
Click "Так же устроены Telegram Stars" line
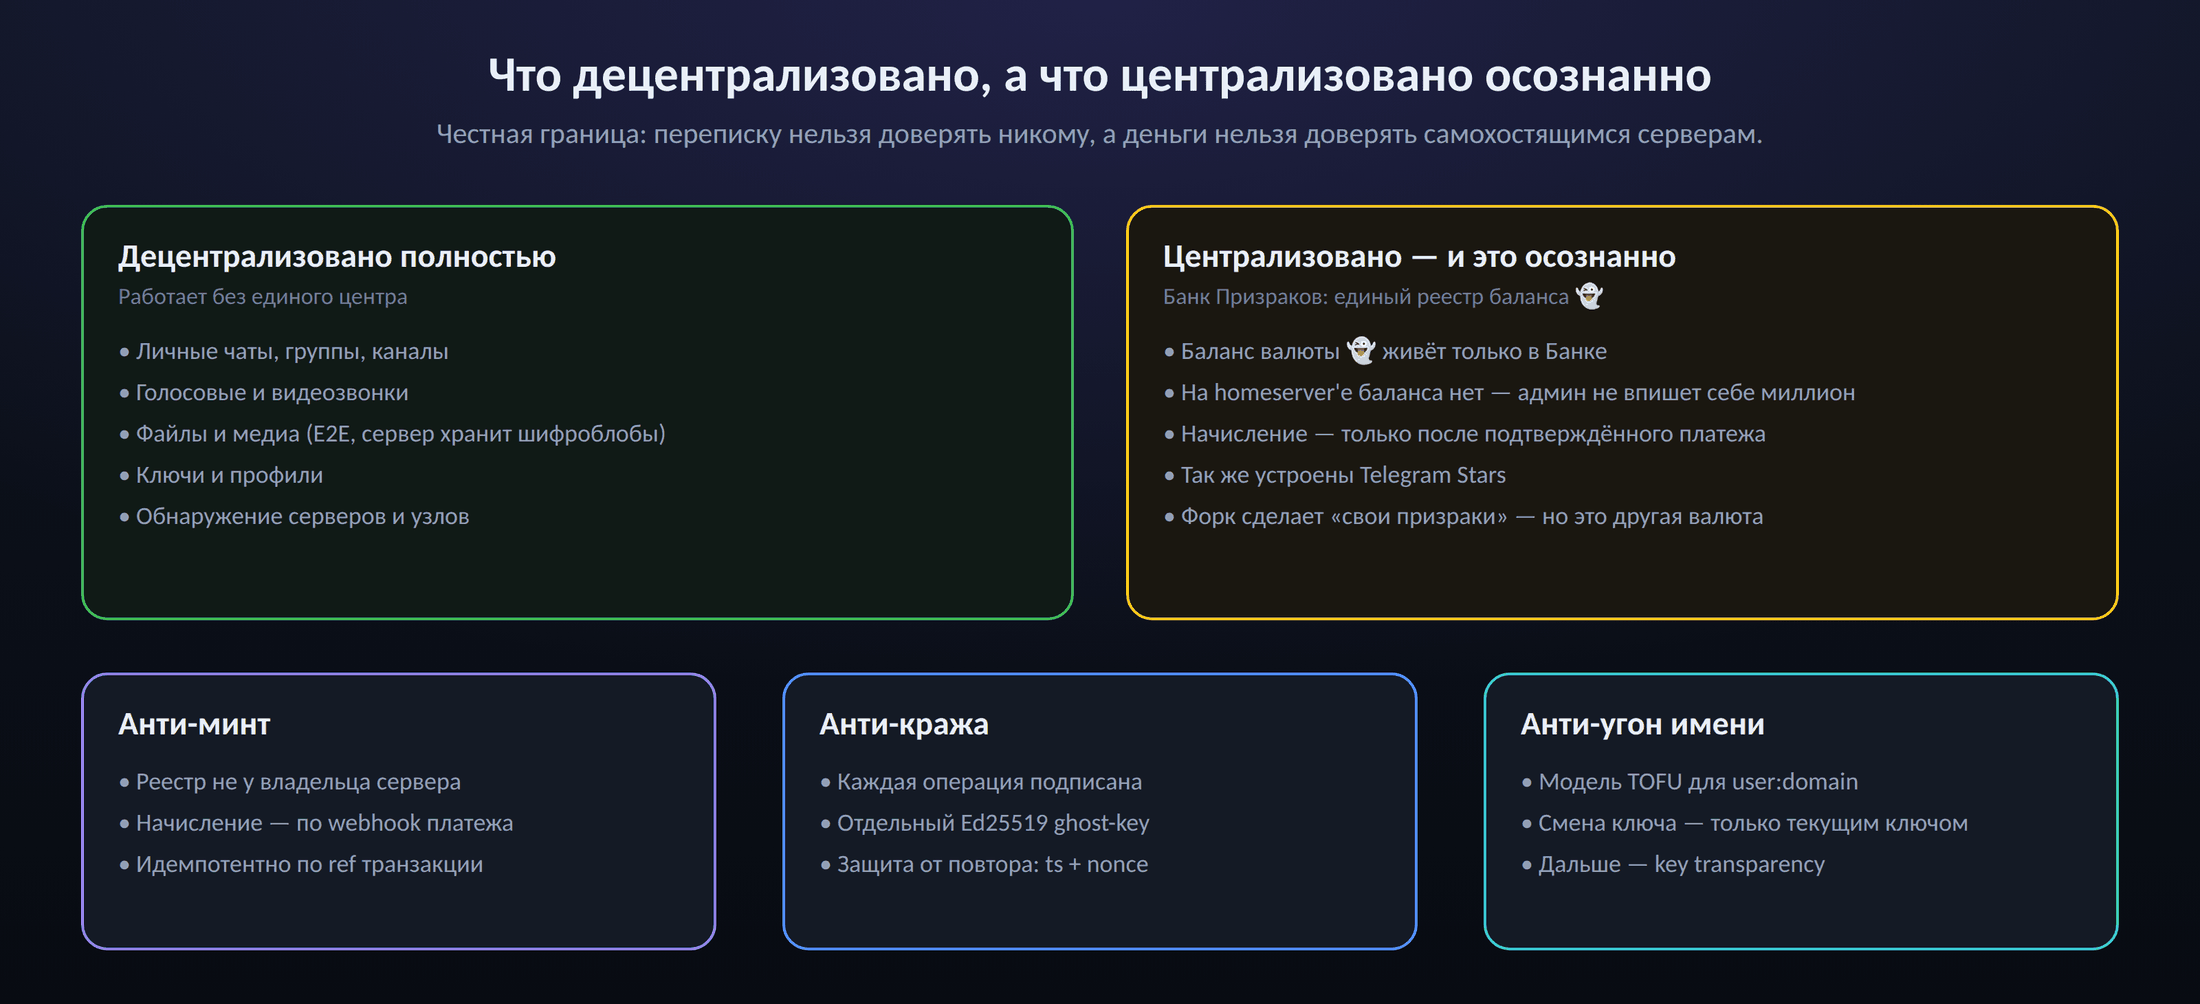[1335, 475]
